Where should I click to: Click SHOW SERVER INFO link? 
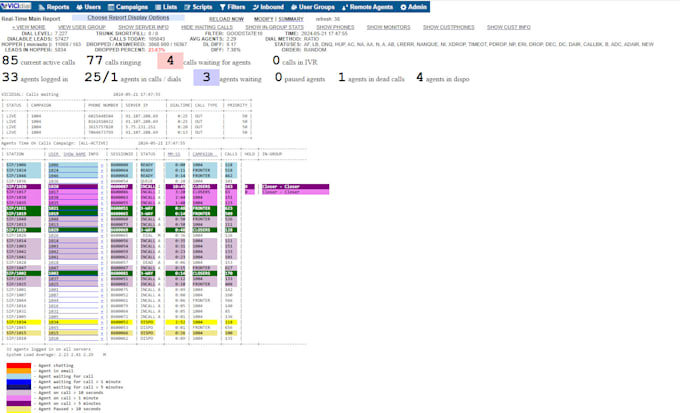(144, 27)
